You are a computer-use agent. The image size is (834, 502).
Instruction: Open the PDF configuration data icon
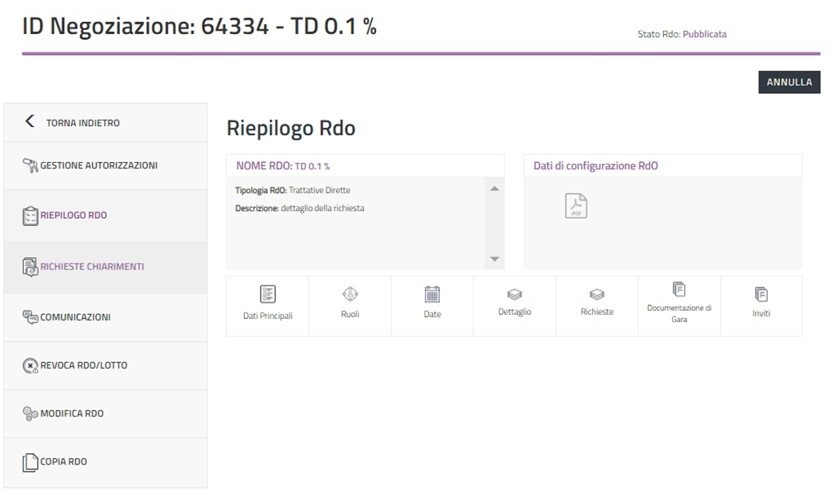(x=577, y=205)
